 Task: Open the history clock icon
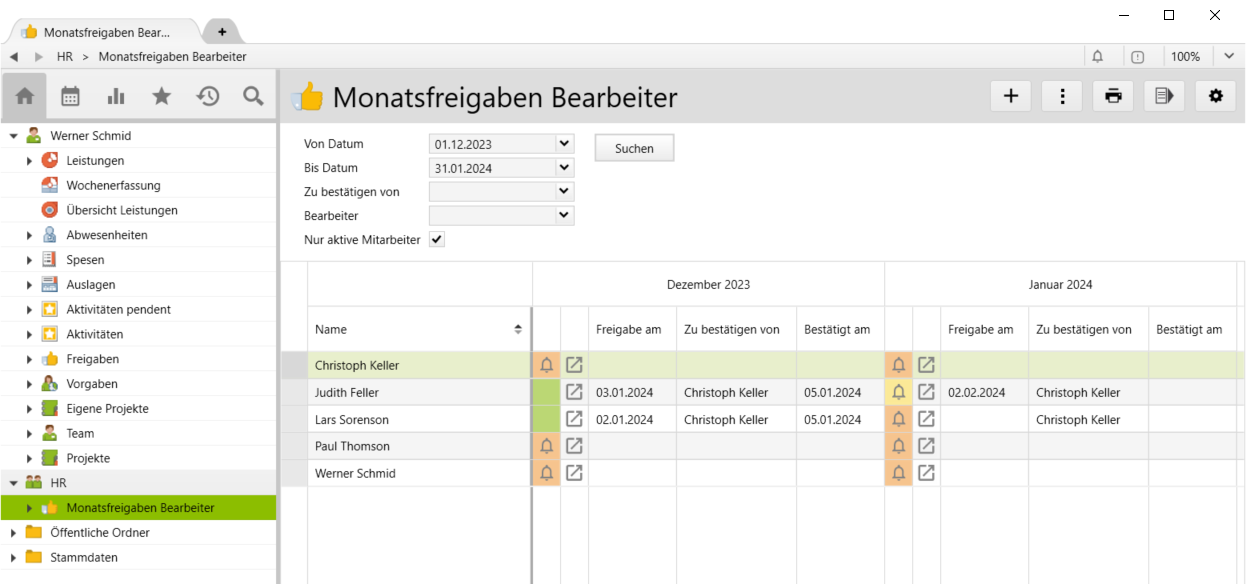(x=208, y=97)
